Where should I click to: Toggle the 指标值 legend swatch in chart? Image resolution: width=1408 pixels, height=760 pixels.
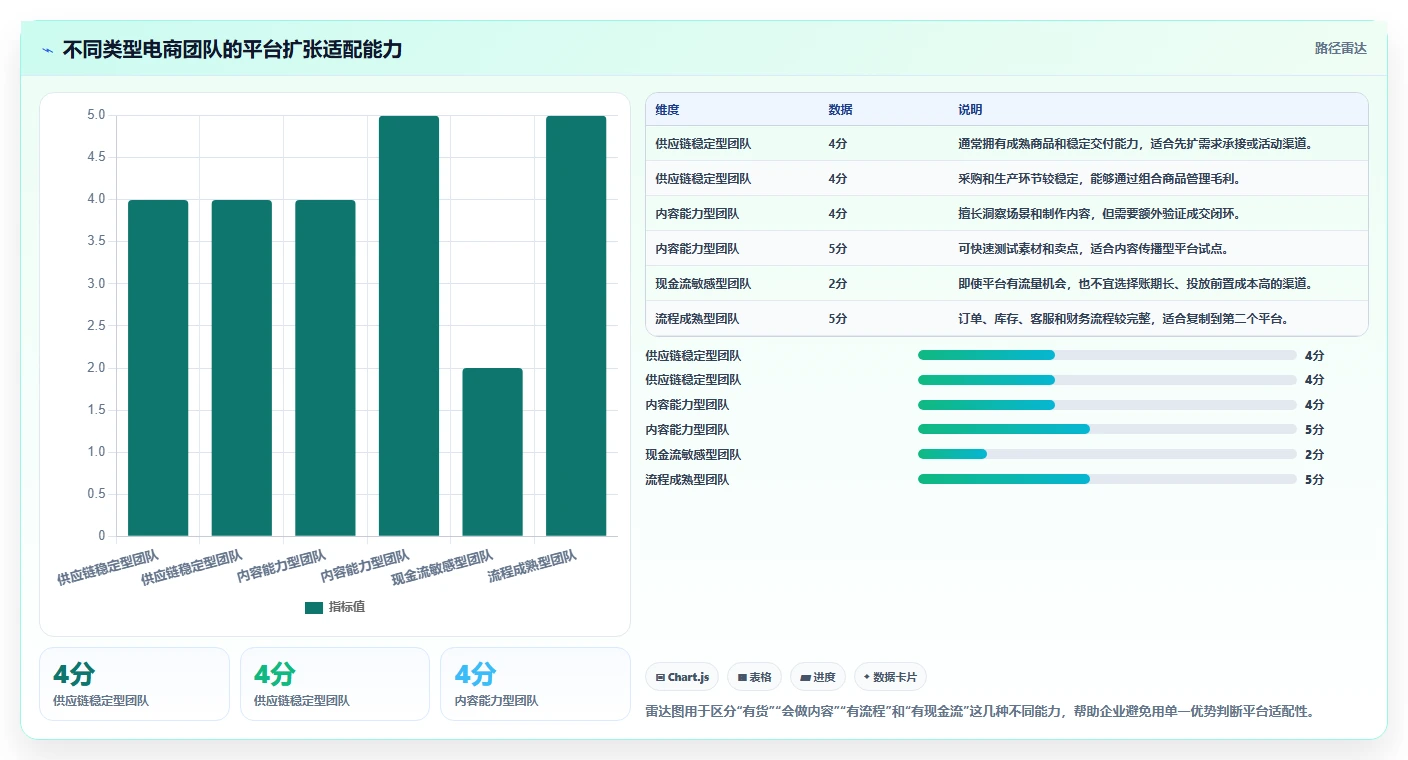pos(314,607)
